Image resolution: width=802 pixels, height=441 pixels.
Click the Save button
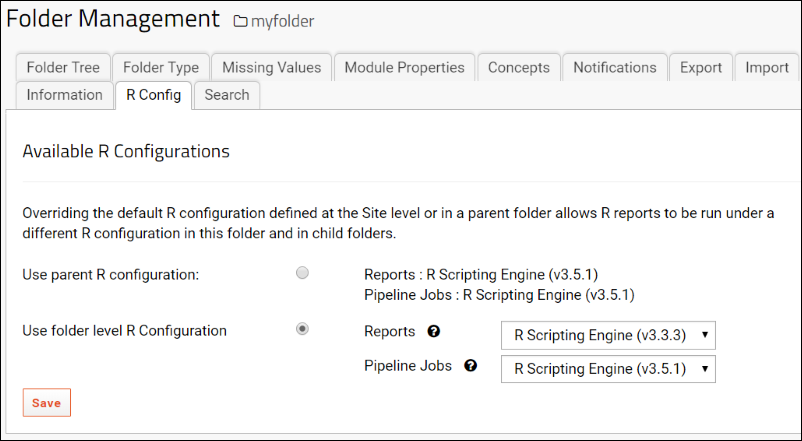coord(46,403)
